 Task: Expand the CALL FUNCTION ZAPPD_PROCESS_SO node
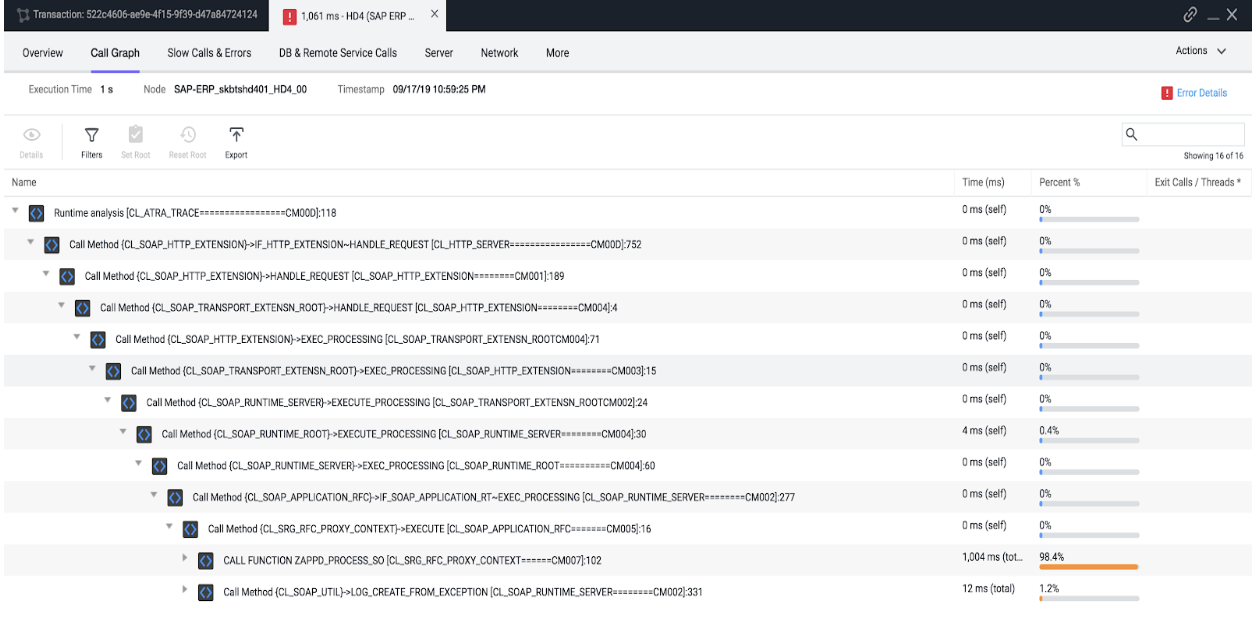(184, 558)
